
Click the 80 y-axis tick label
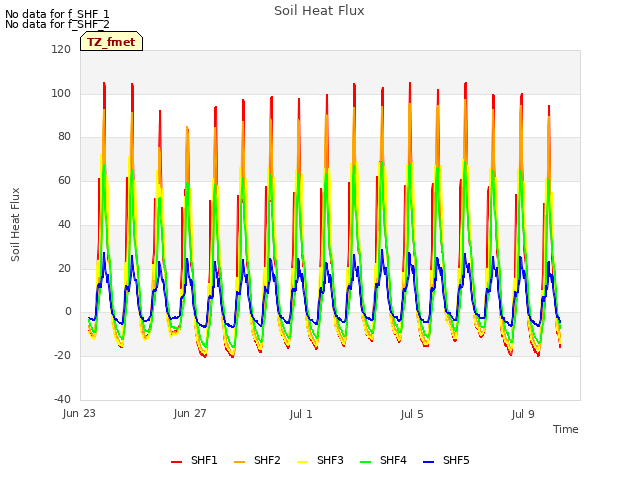tap(64, 137)
